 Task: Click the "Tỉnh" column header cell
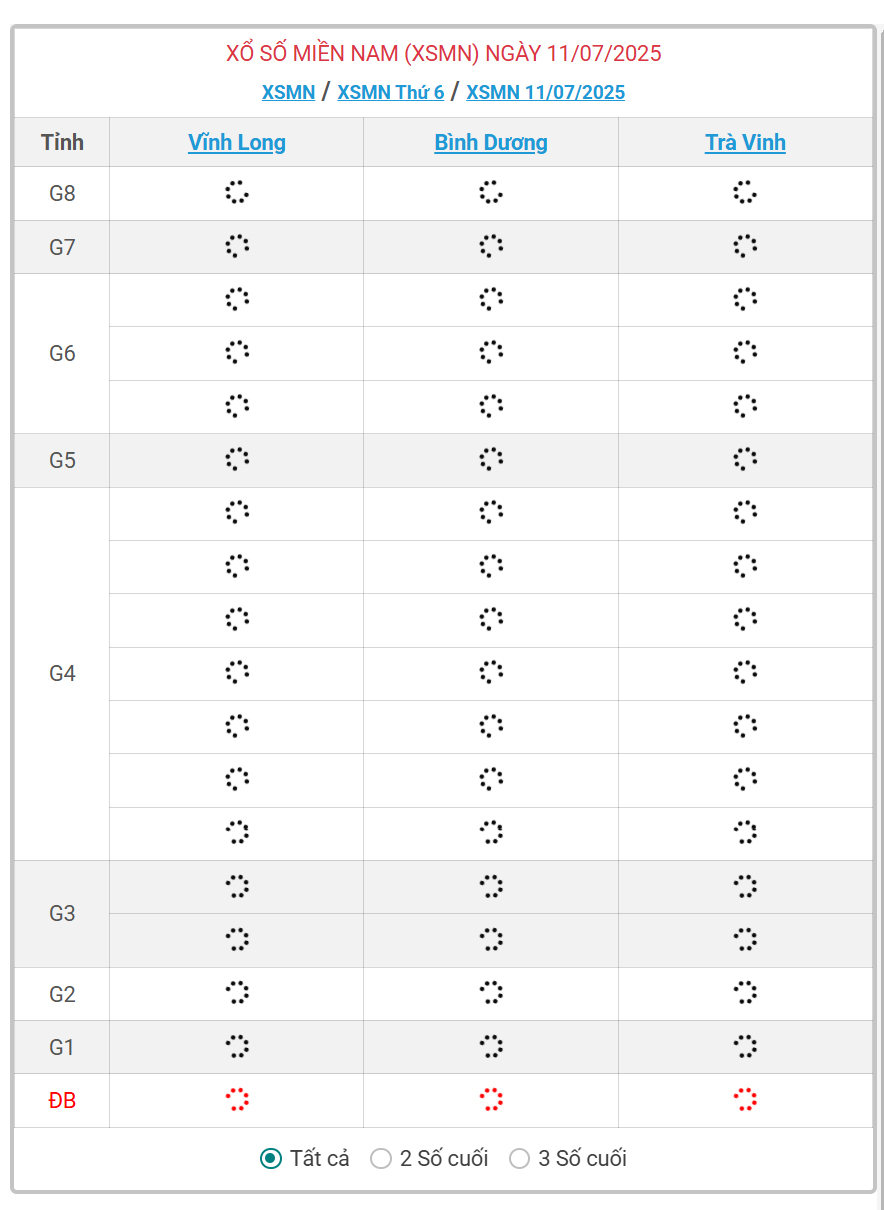point(62,142)
